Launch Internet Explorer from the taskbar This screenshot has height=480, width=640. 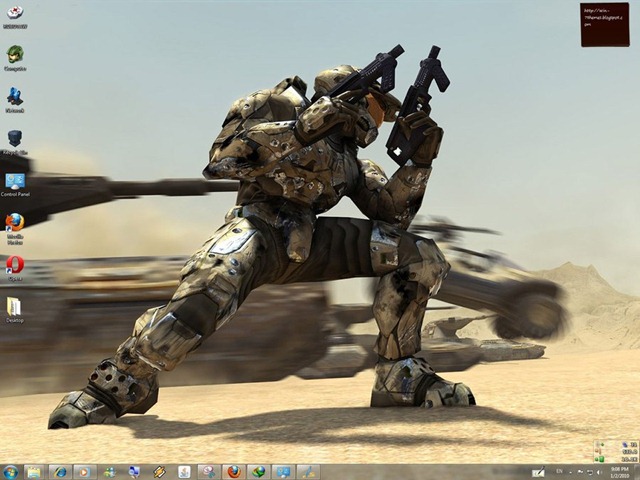(60, 472)
